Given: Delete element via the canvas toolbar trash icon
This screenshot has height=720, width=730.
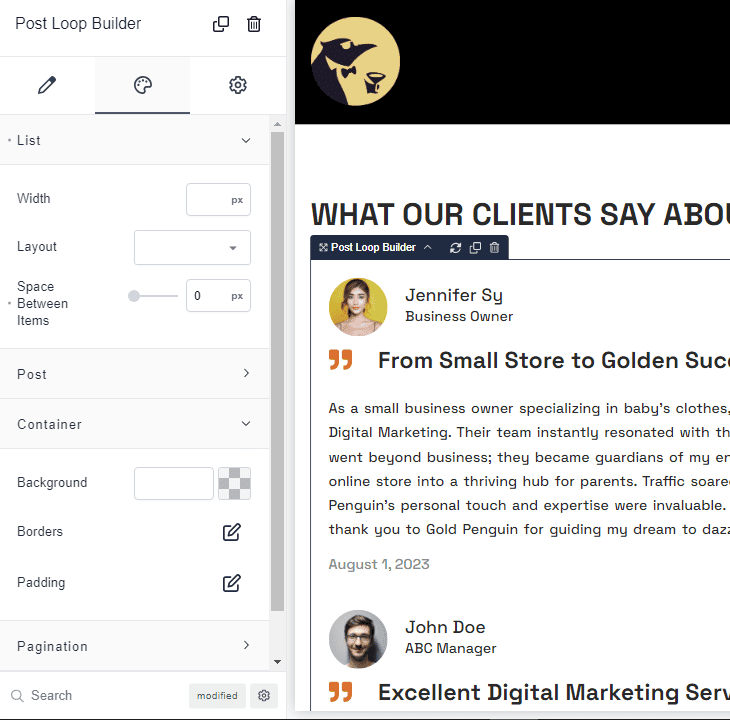Looking at the screenshot, I should [x=494, y=247].
